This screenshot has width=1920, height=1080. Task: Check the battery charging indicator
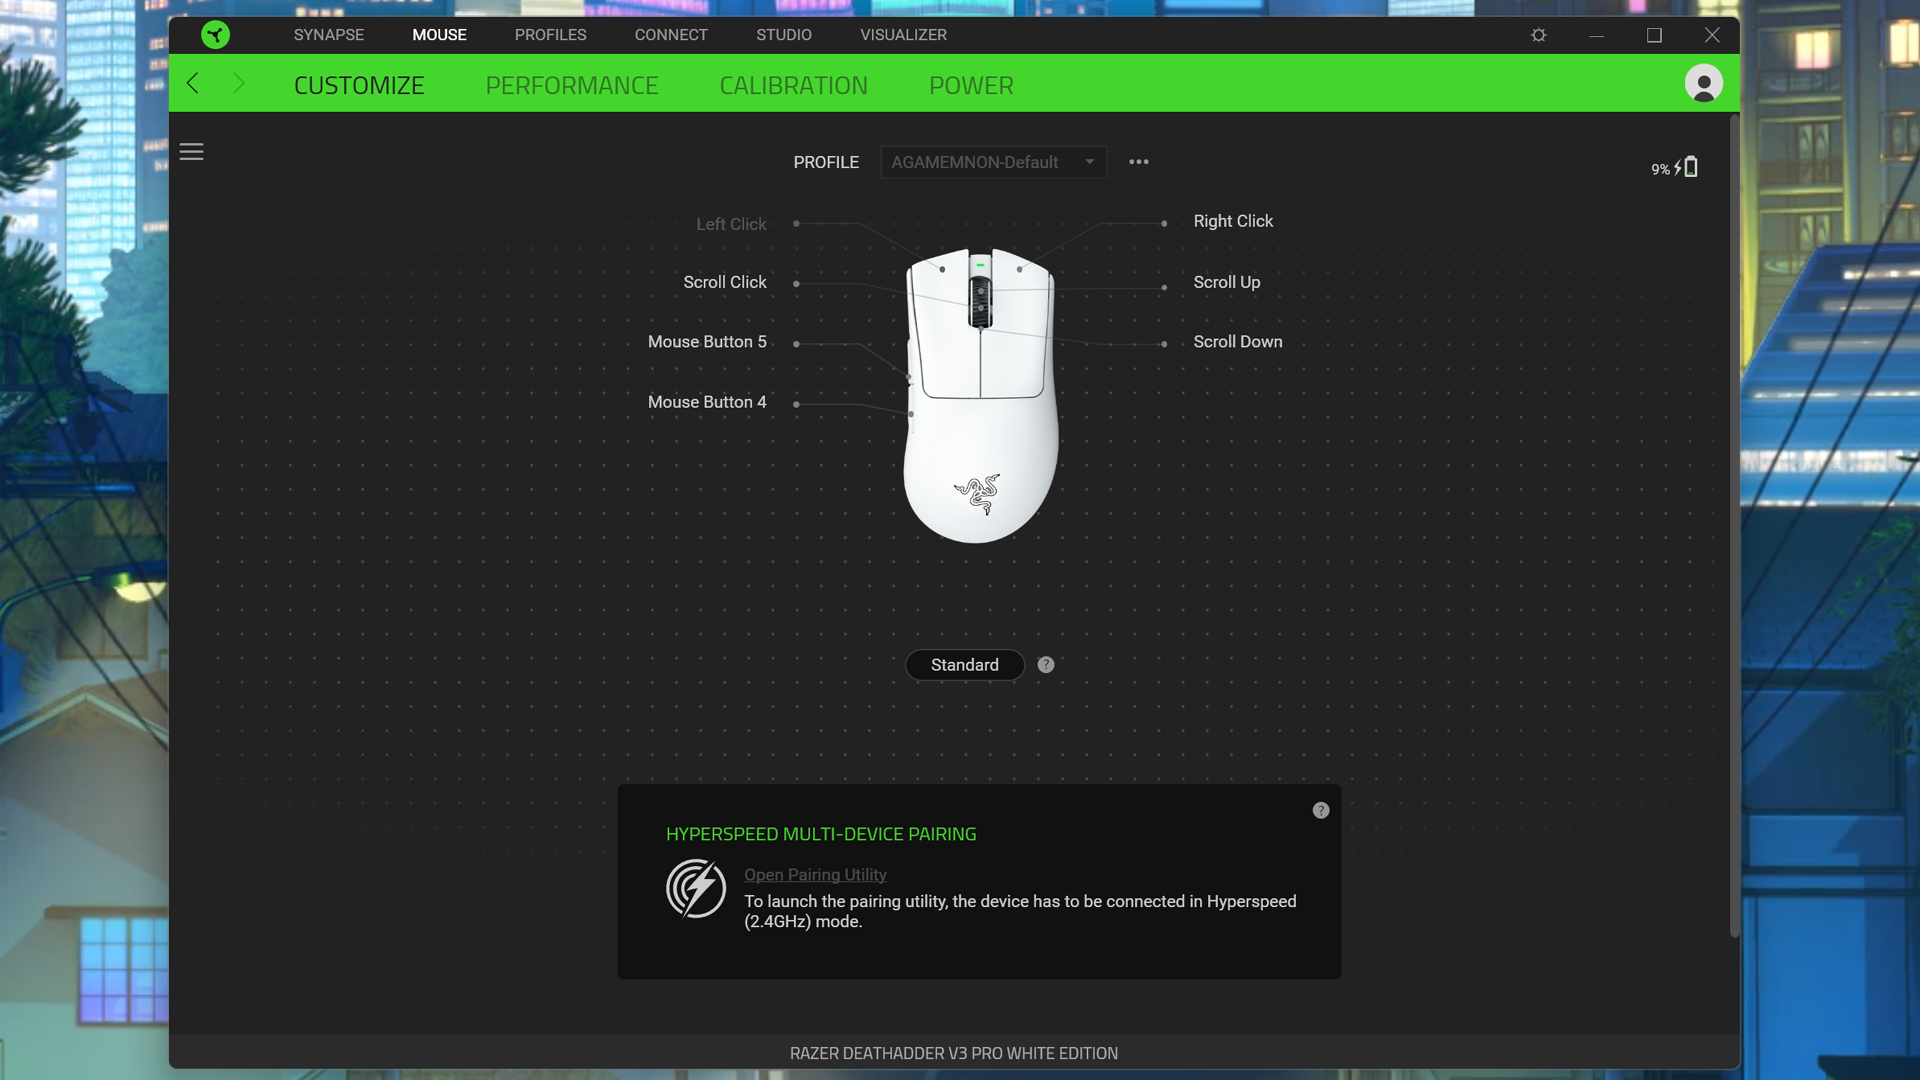click(x=1675, y=168)
